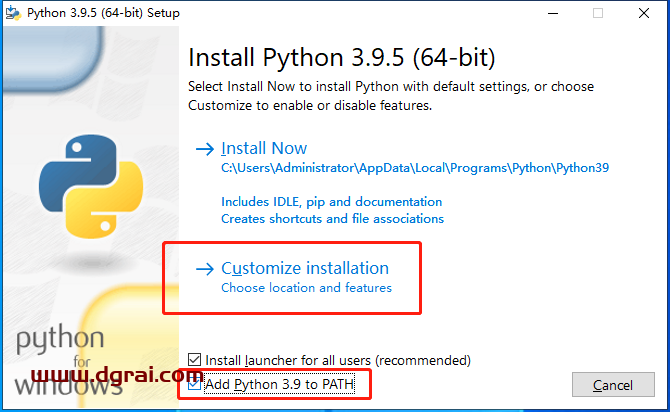Click the 'Install Python 3.9.5 (64-bit)' heading
The image size is (670, 412).
[341, 56]
